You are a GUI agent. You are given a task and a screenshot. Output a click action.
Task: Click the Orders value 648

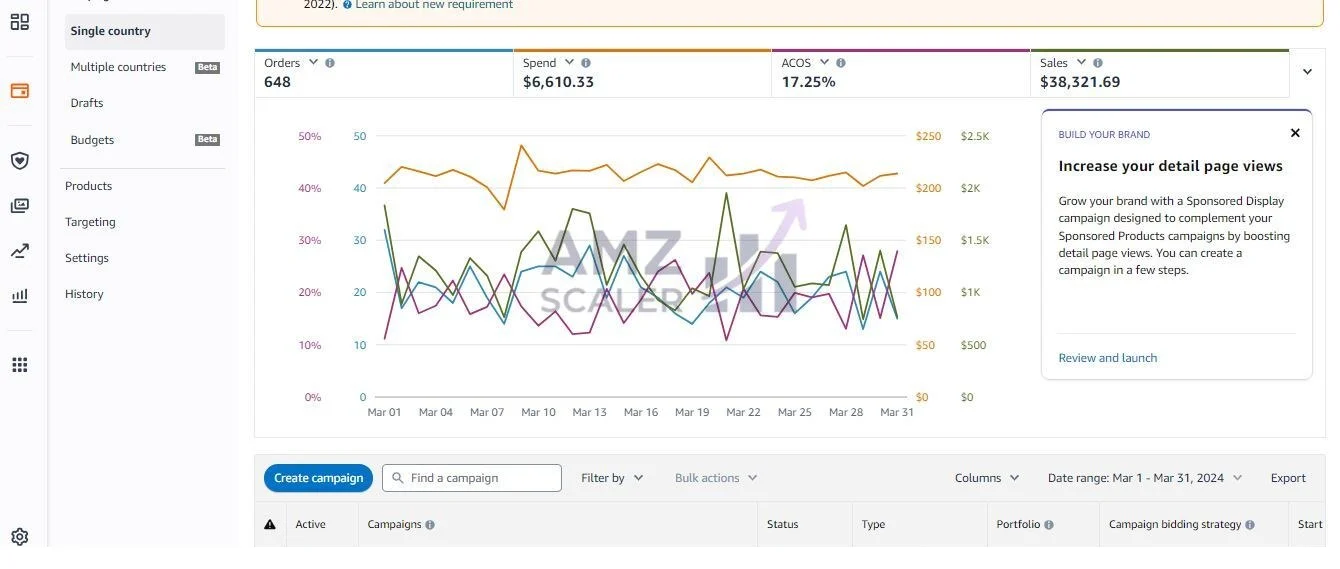point(277,82)
